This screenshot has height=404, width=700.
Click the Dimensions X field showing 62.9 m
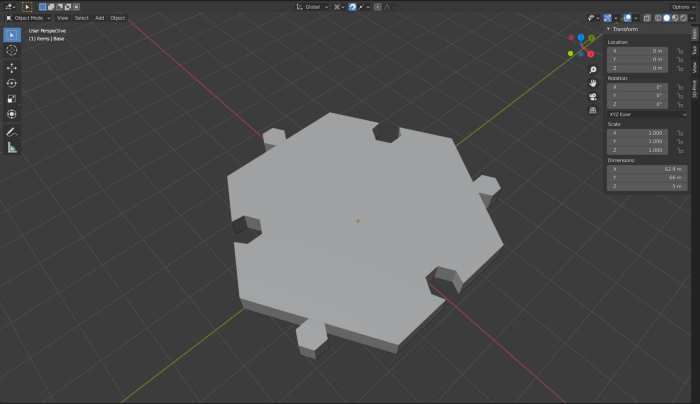[x=647, y=169]
